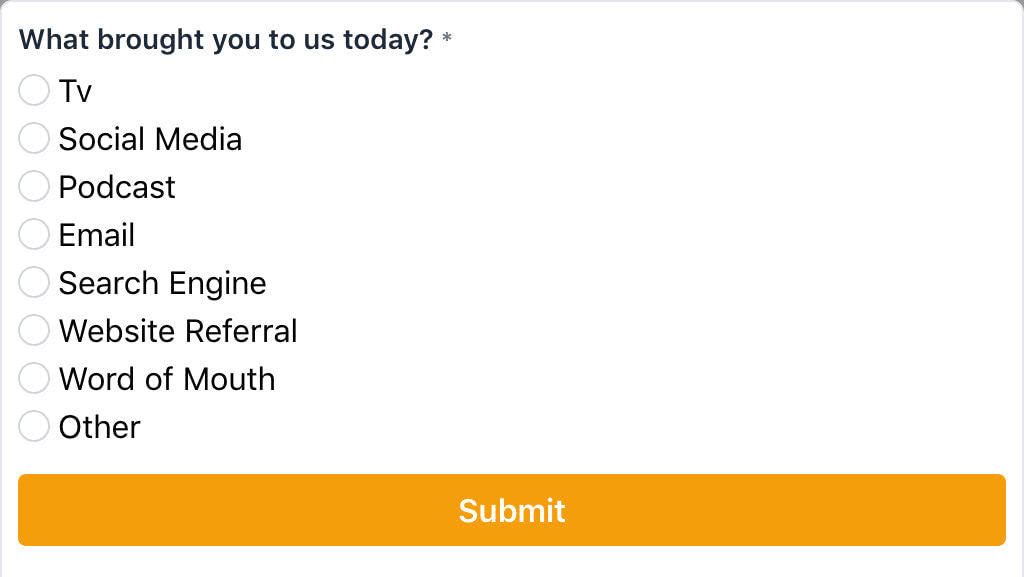This screenshot has height=577, width=1024.
Task: Click the "Word of Mouth" label text
Action: click(x=167, y=379)
